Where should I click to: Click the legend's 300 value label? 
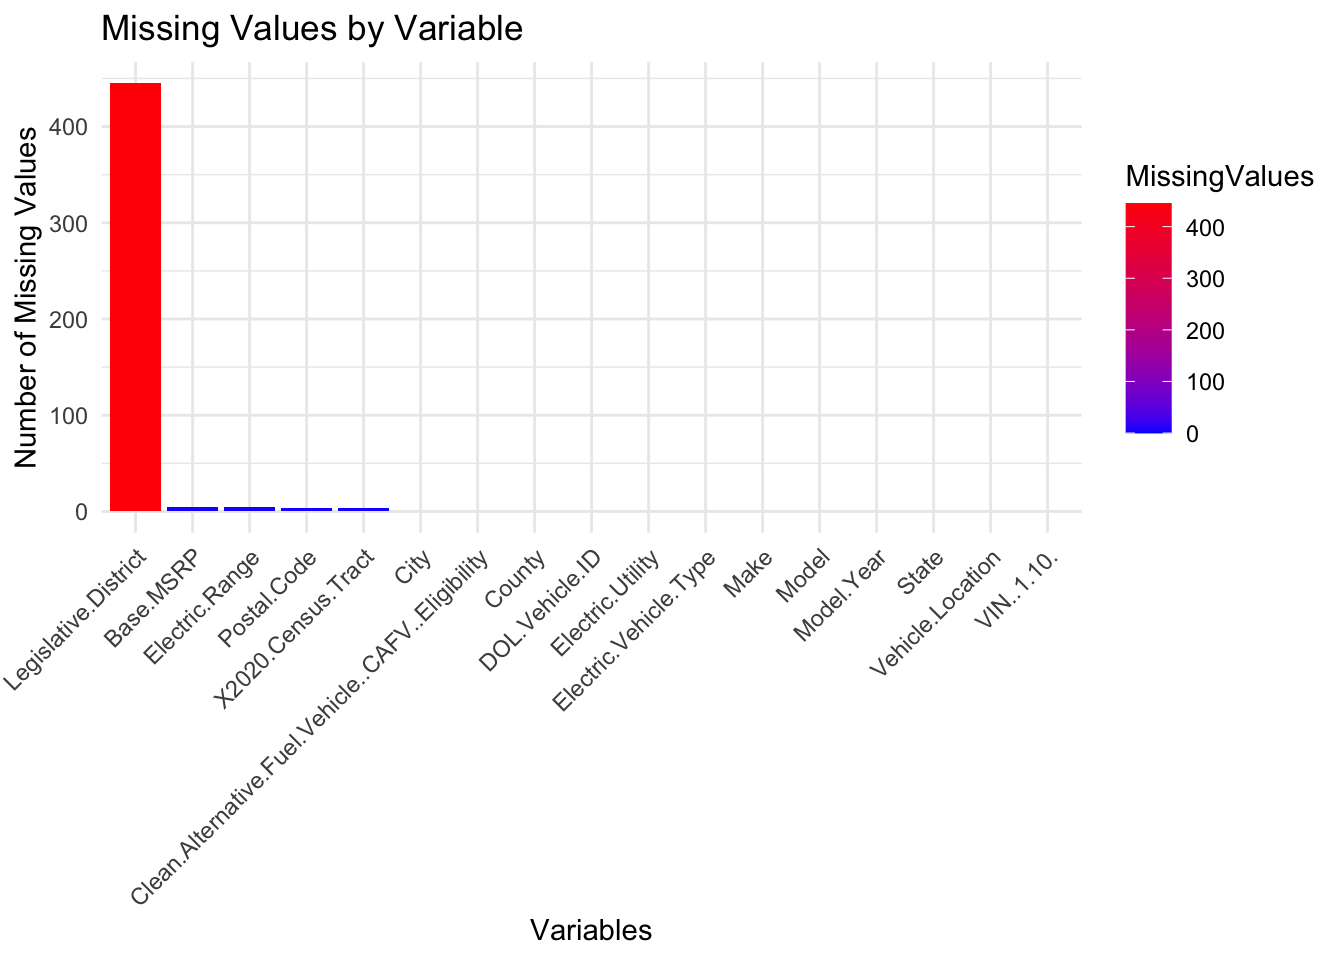tap(1204, 279)
